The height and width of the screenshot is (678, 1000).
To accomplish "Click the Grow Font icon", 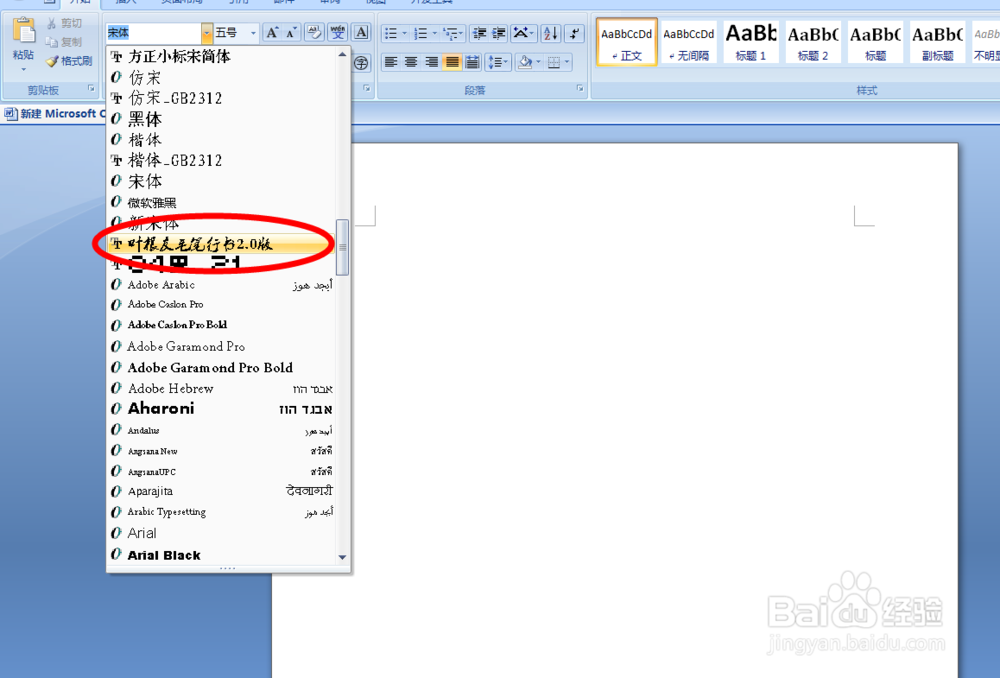I will (x=272, y=33).
